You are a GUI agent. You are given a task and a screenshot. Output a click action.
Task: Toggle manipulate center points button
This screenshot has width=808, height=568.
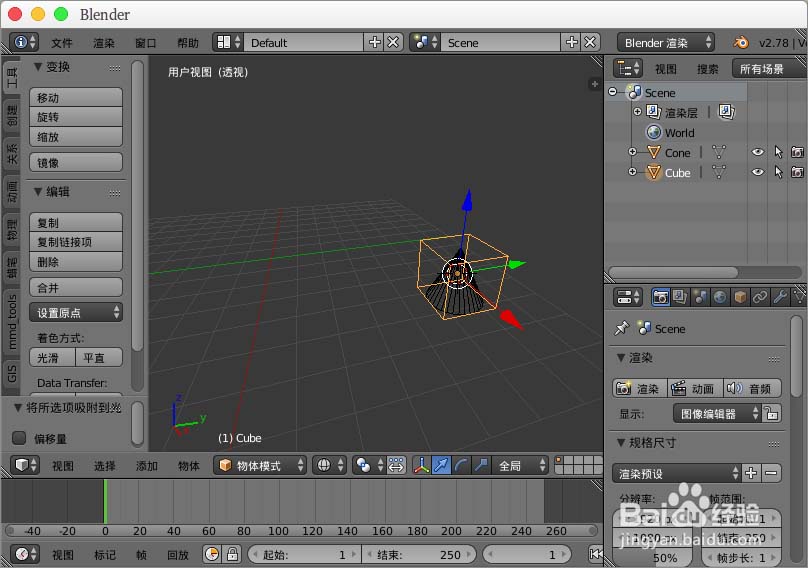[x=396, y=465]
